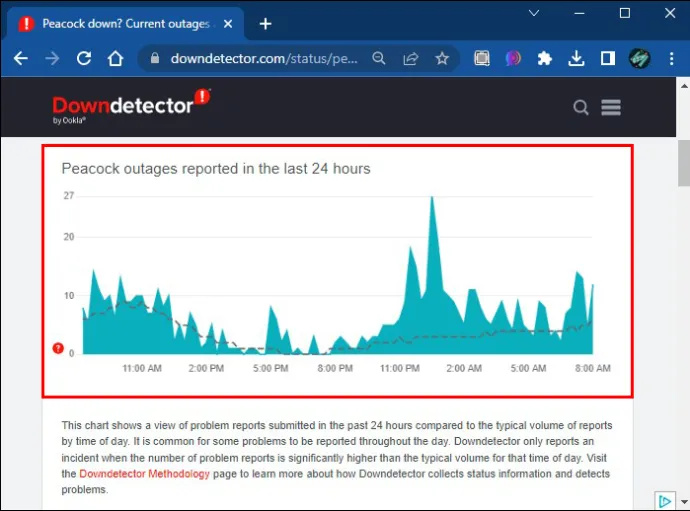Click the Downdetector logo
Screen dimensions: 690x511
coord(131,106)
